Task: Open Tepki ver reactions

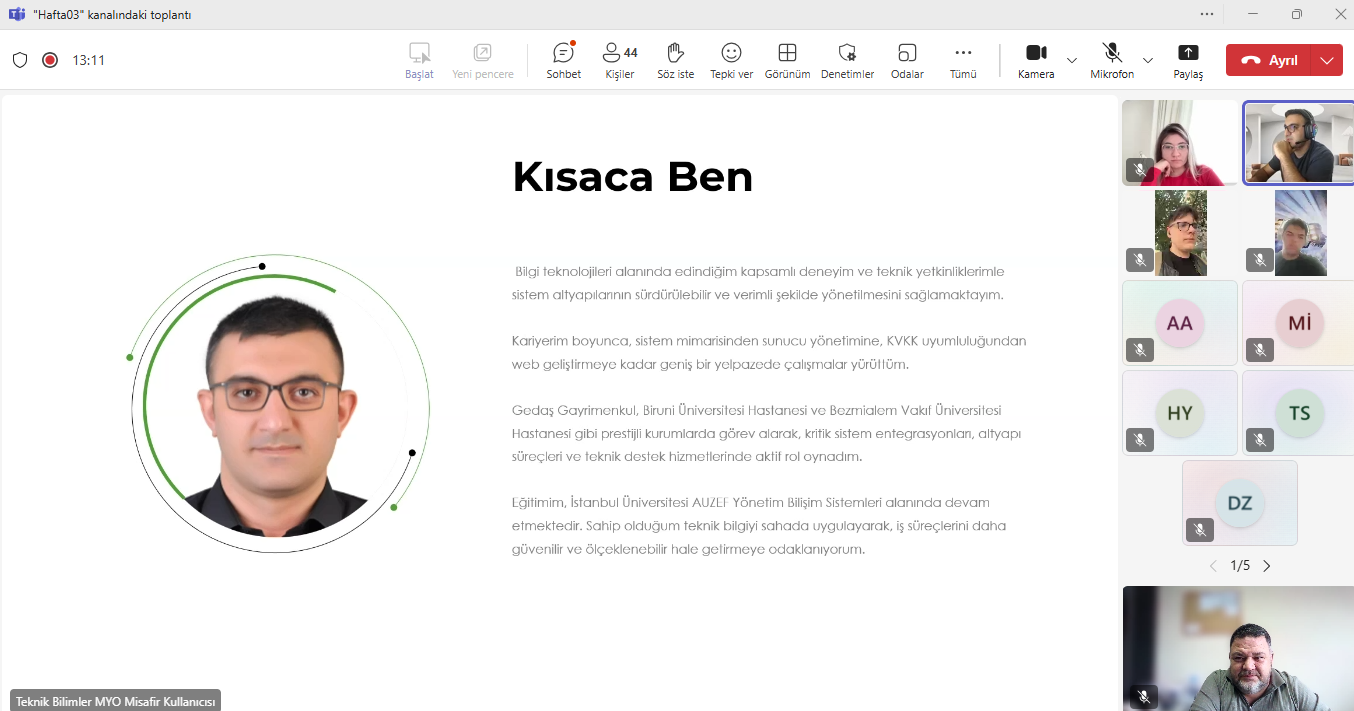Action: (x=731, y=60)
